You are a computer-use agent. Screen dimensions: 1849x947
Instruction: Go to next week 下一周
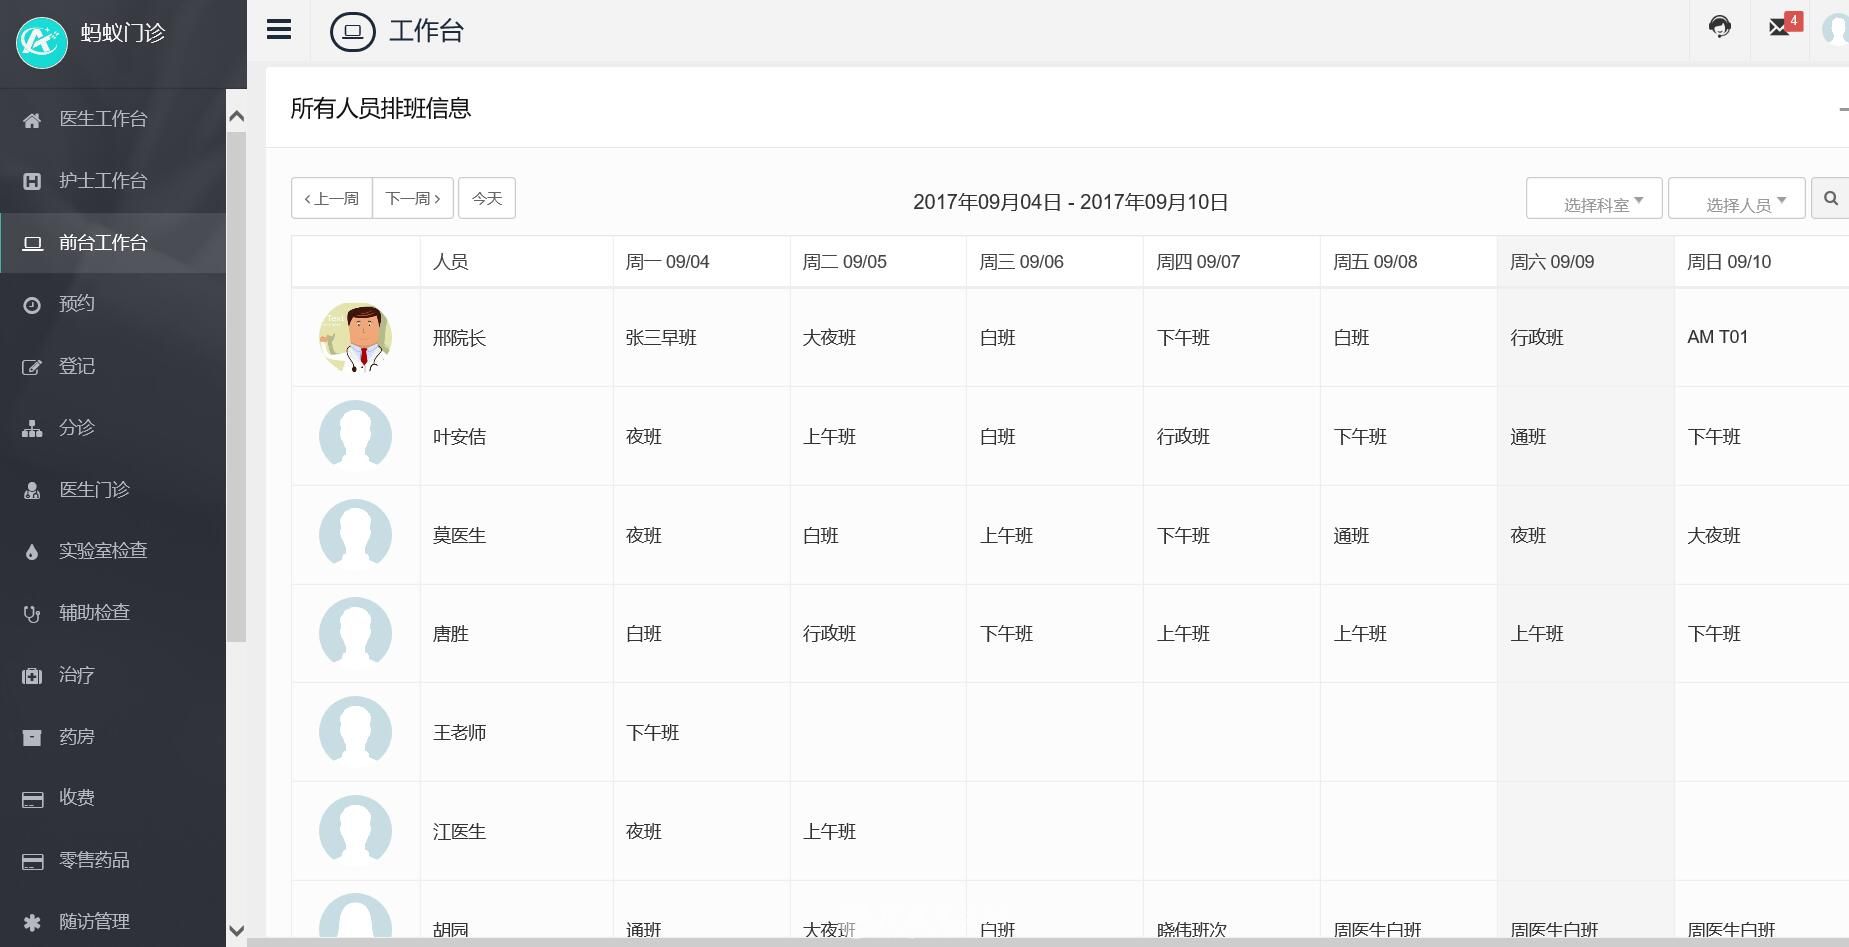[413, 198]
